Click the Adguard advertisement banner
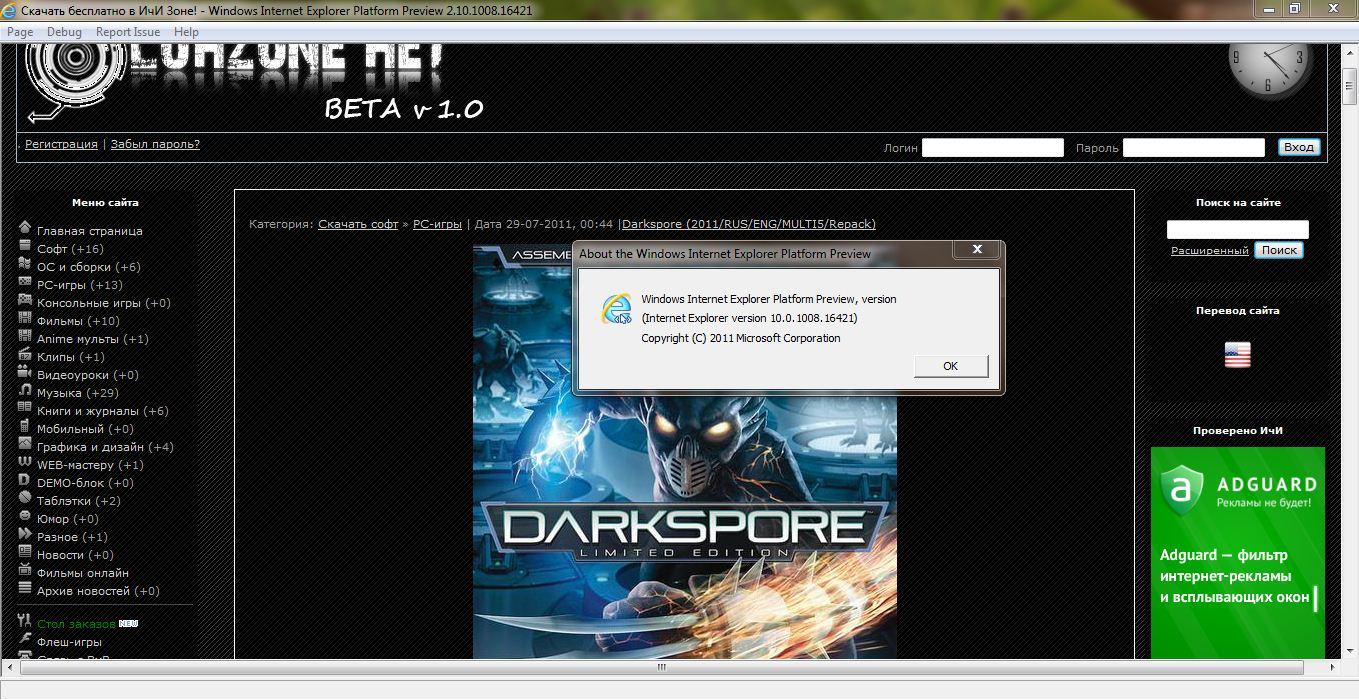 [1237, 550]
